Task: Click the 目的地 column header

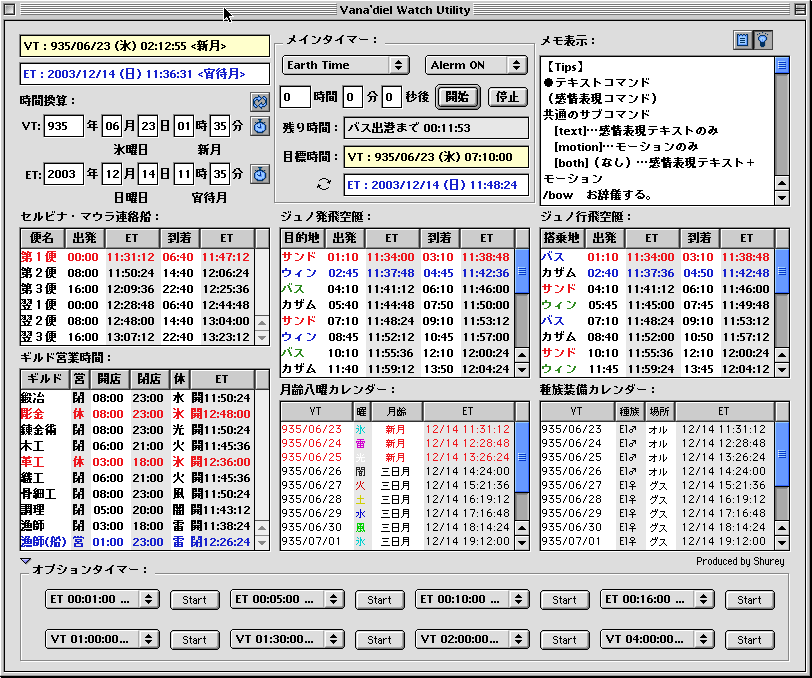Action: [302, 238]
